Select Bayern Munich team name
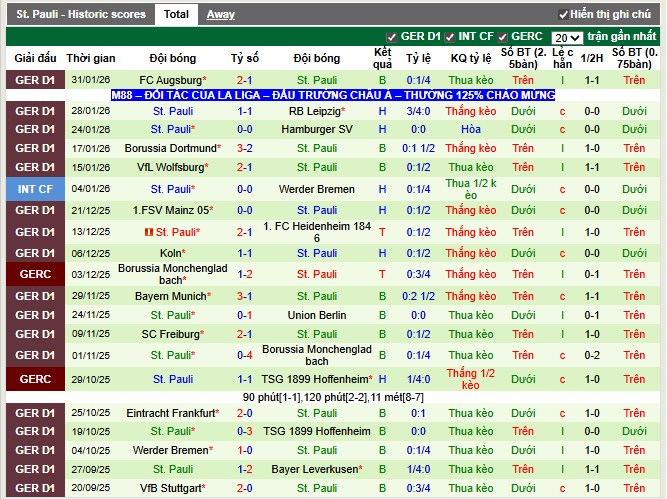 click(173, 296)
